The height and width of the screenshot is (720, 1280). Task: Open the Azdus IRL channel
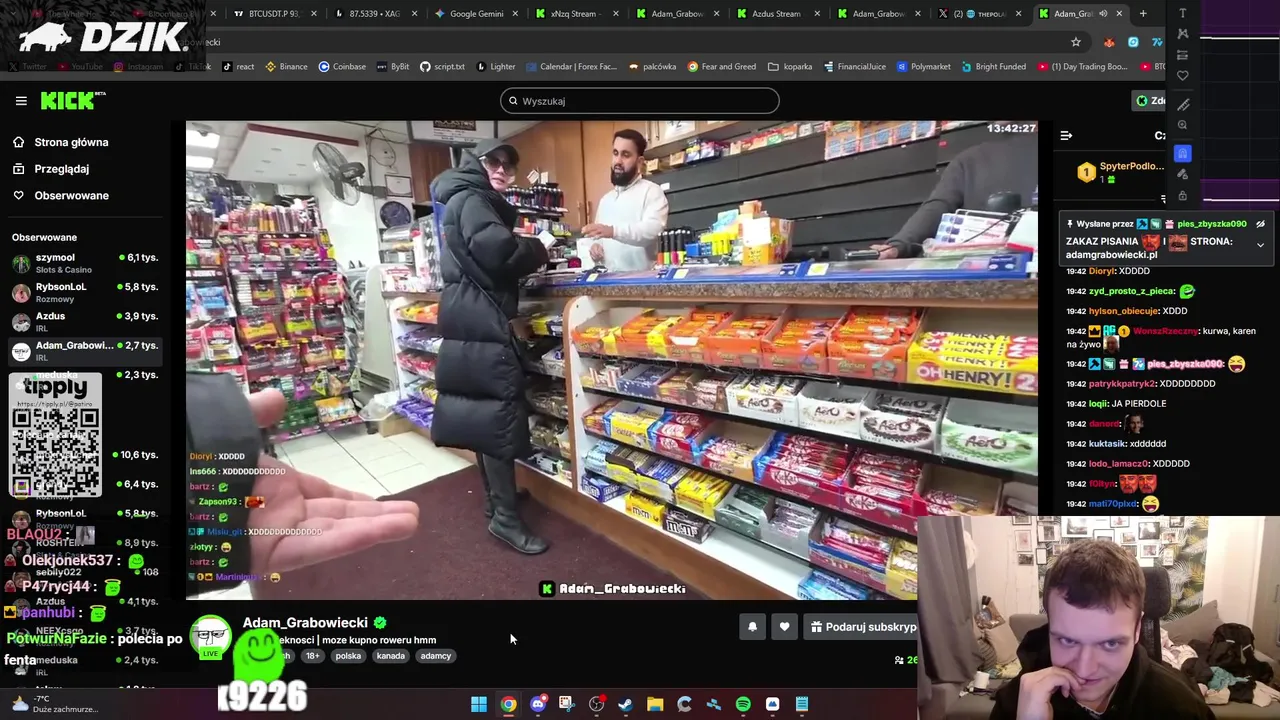pyautogui.click(x=85, y=321)
